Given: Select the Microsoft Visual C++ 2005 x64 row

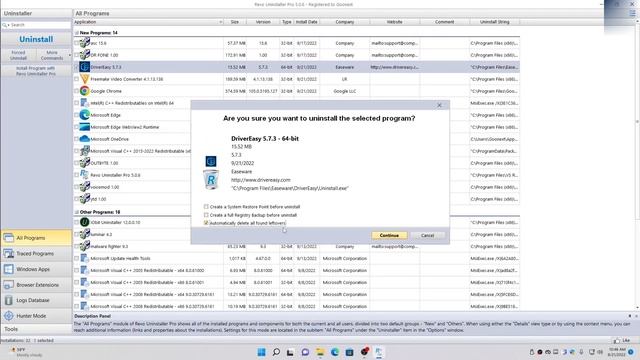Looking at the screenshot, I should (x=297, y=270).
